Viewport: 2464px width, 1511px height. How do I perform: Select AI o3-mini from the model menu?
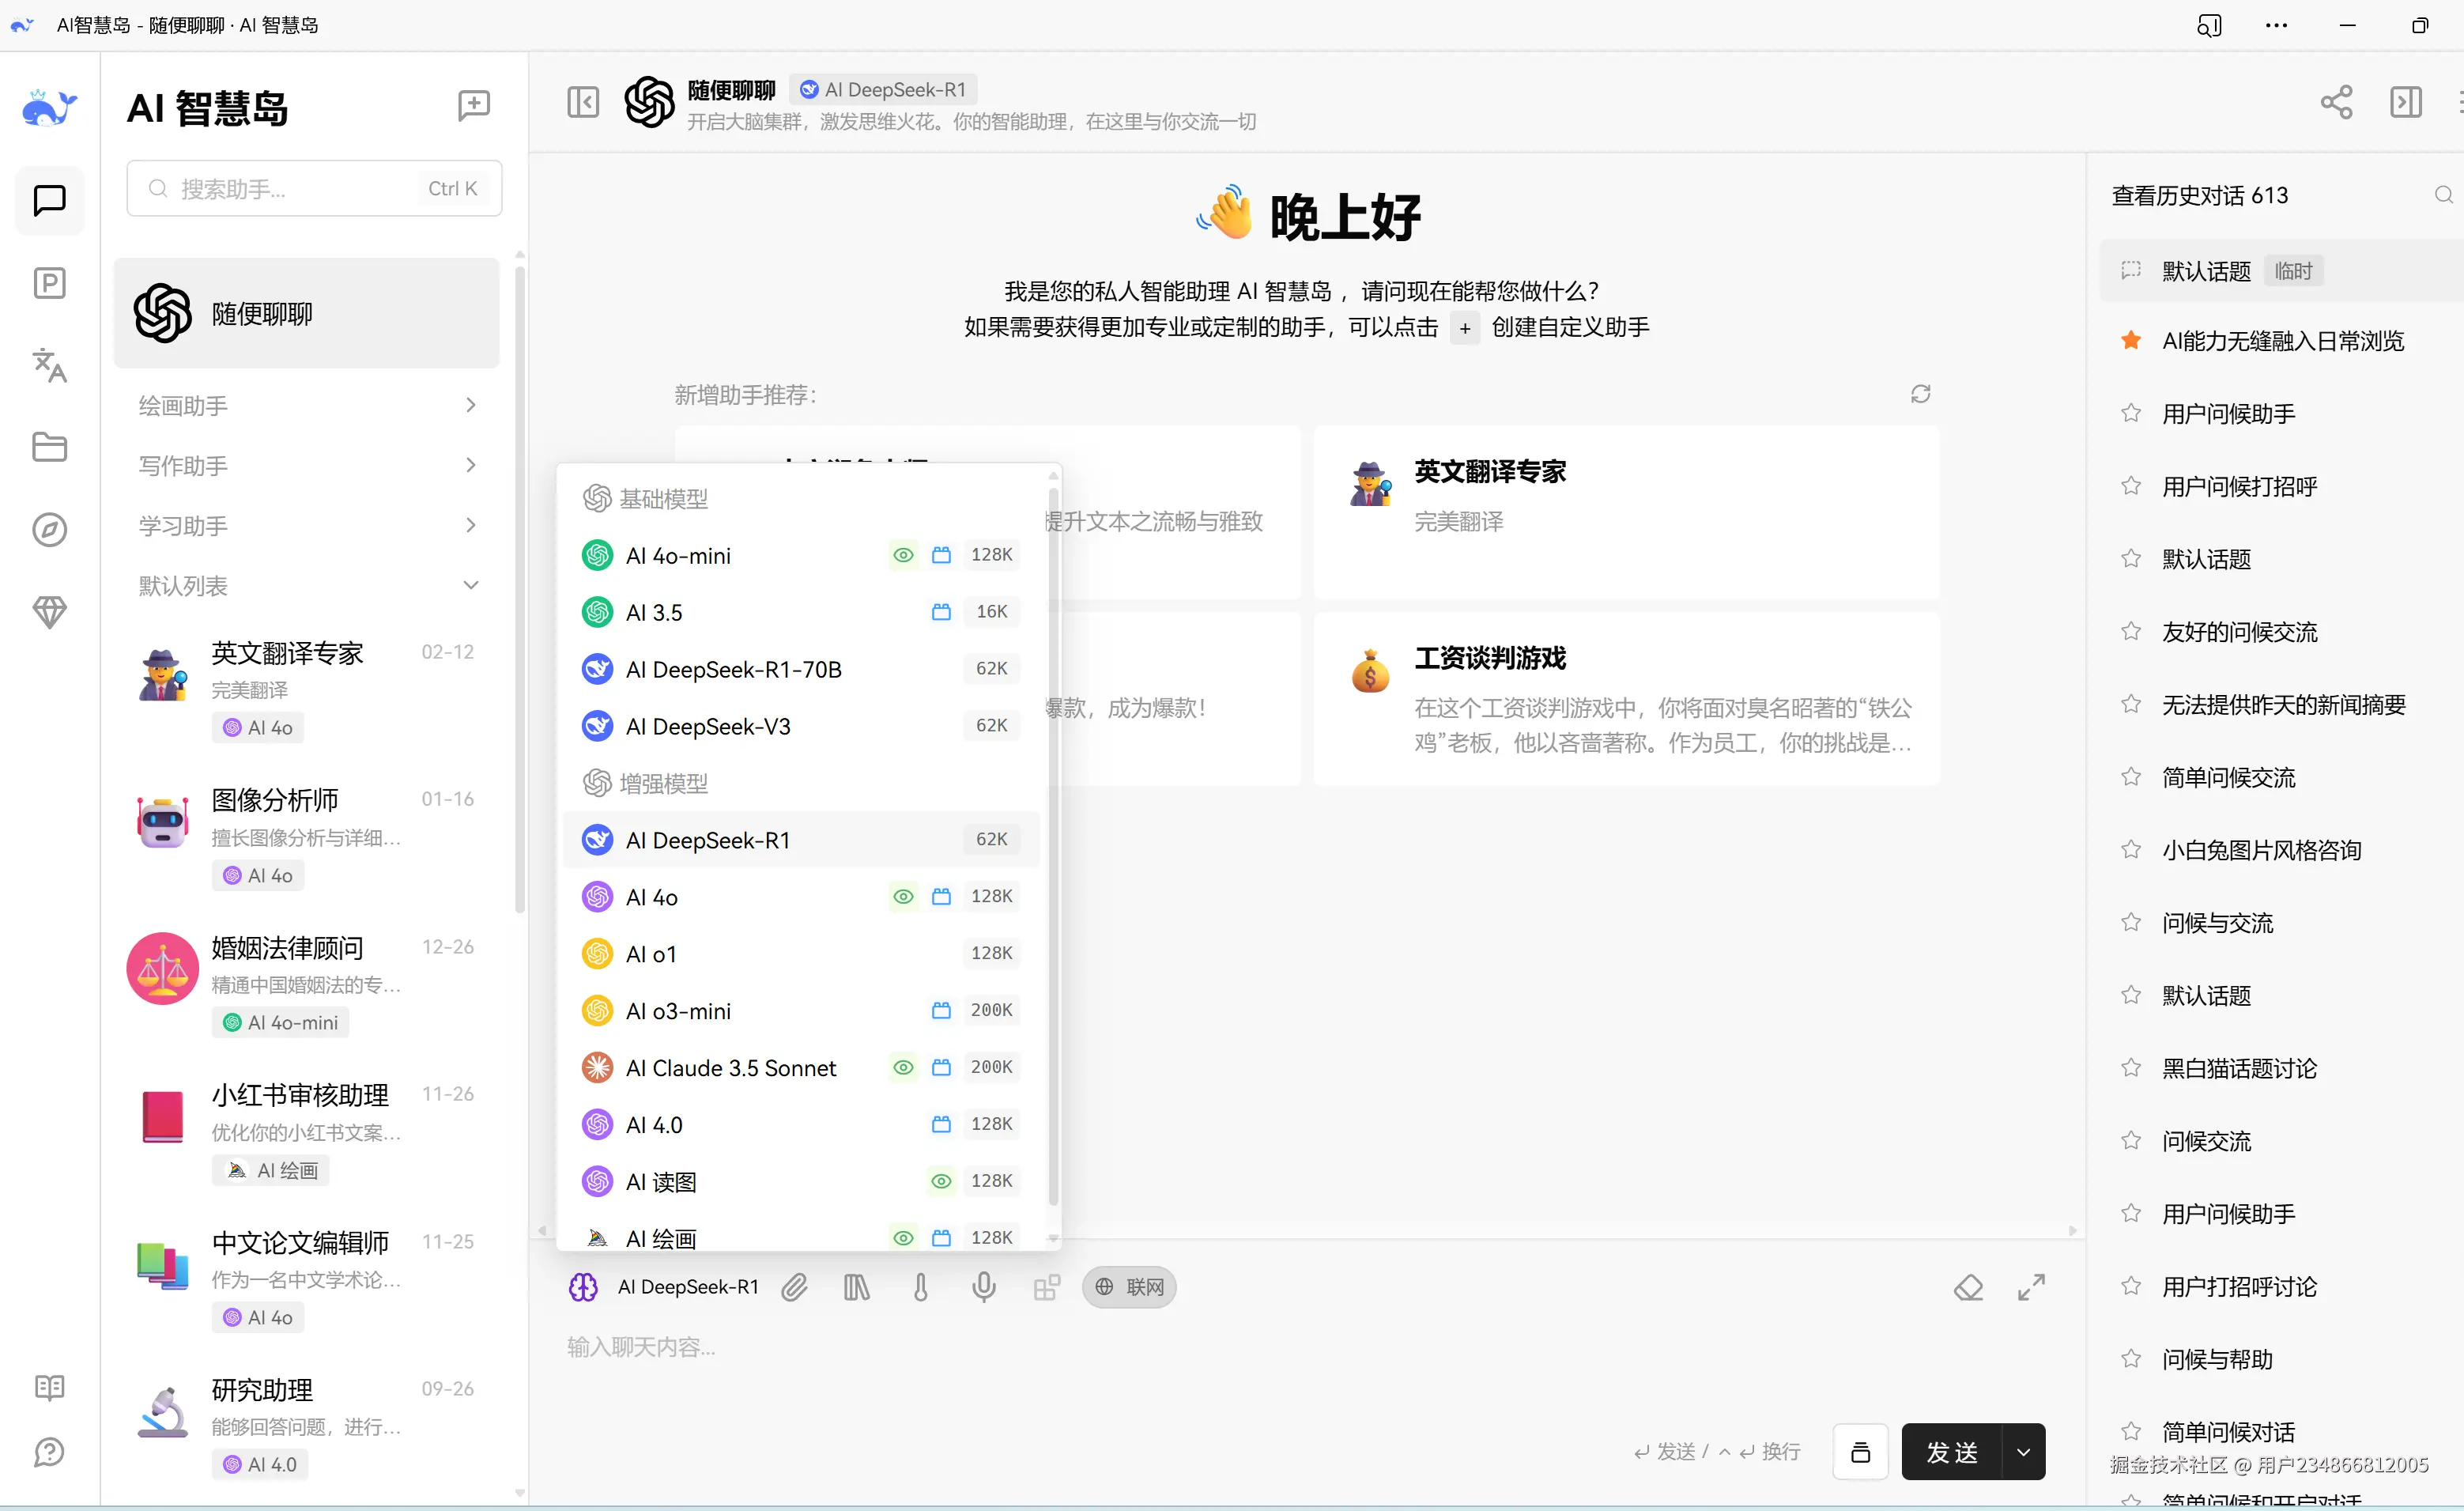coord(678,1010)
